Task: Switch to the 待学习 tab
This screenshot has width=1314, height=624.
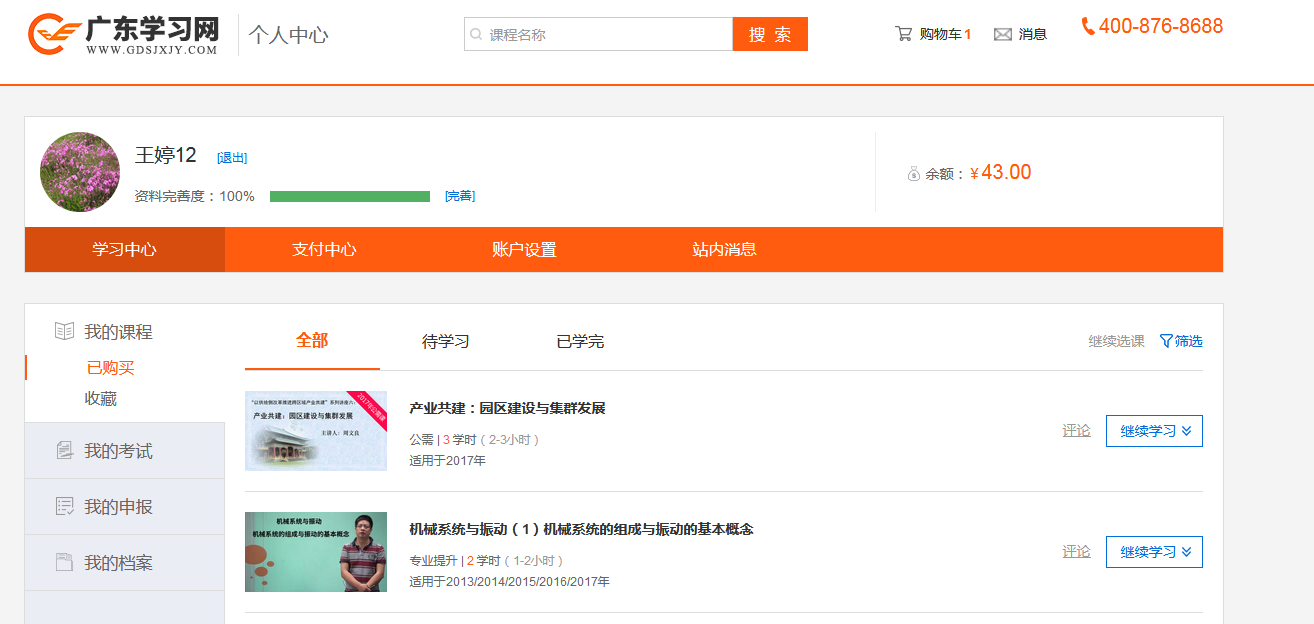Action: (445, 341)
